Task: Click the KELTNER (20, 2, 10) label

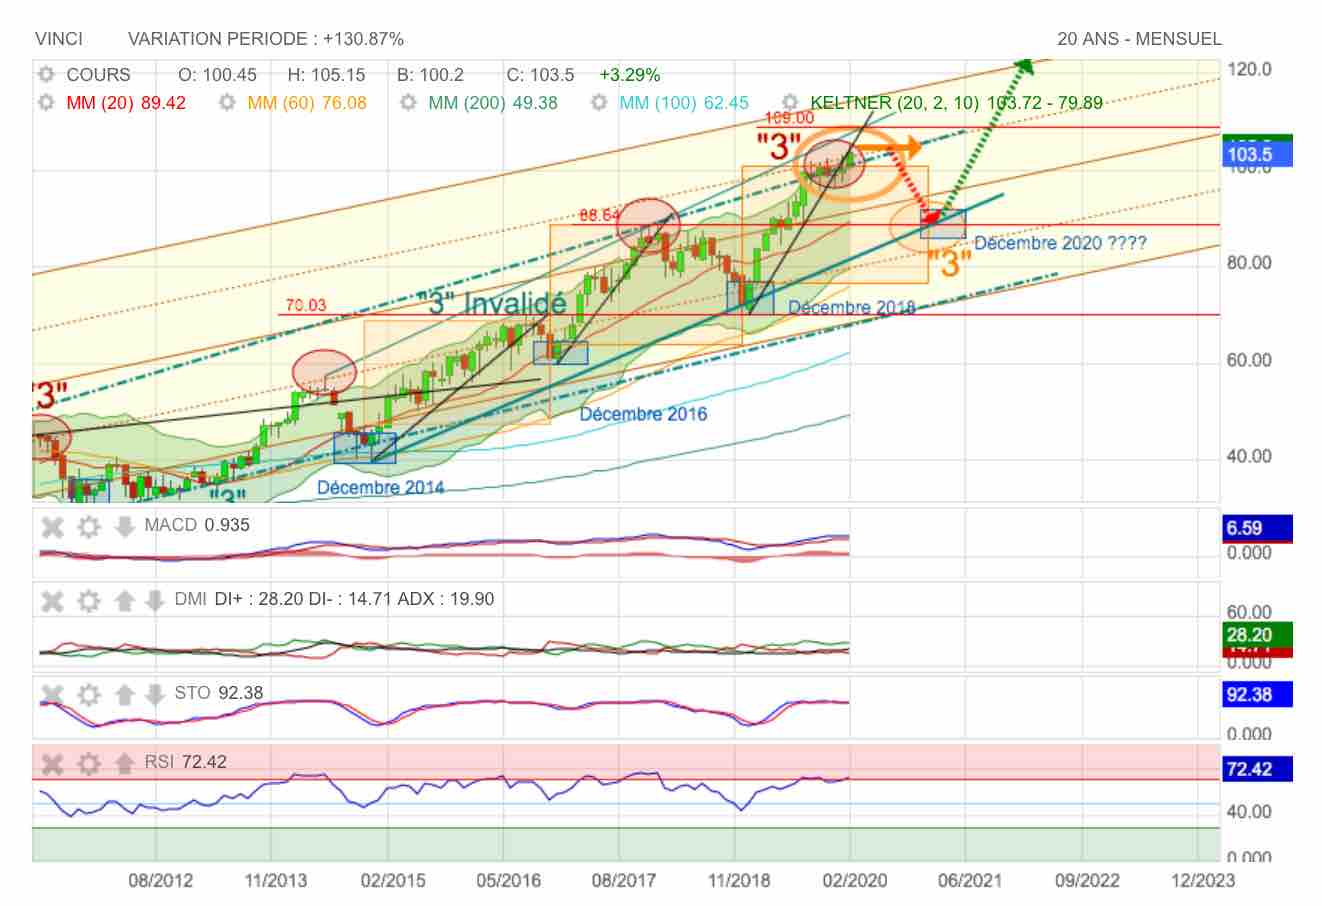Action: point(957,103)
